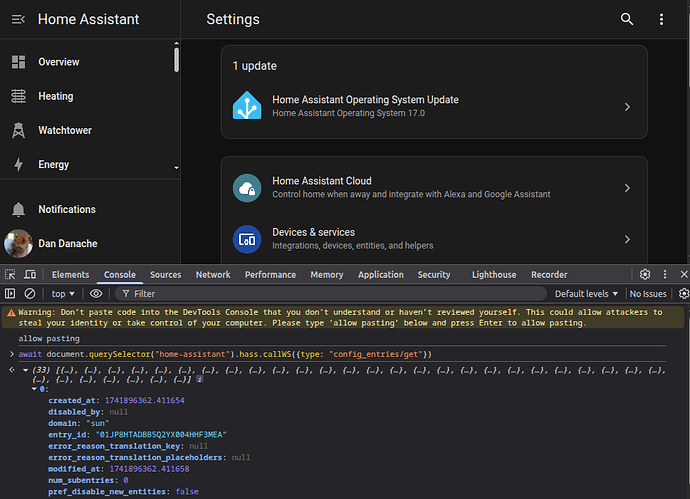Create a live expression with eye icon
The height and width of the screenshot is (499, 690).
pos(96,294)
